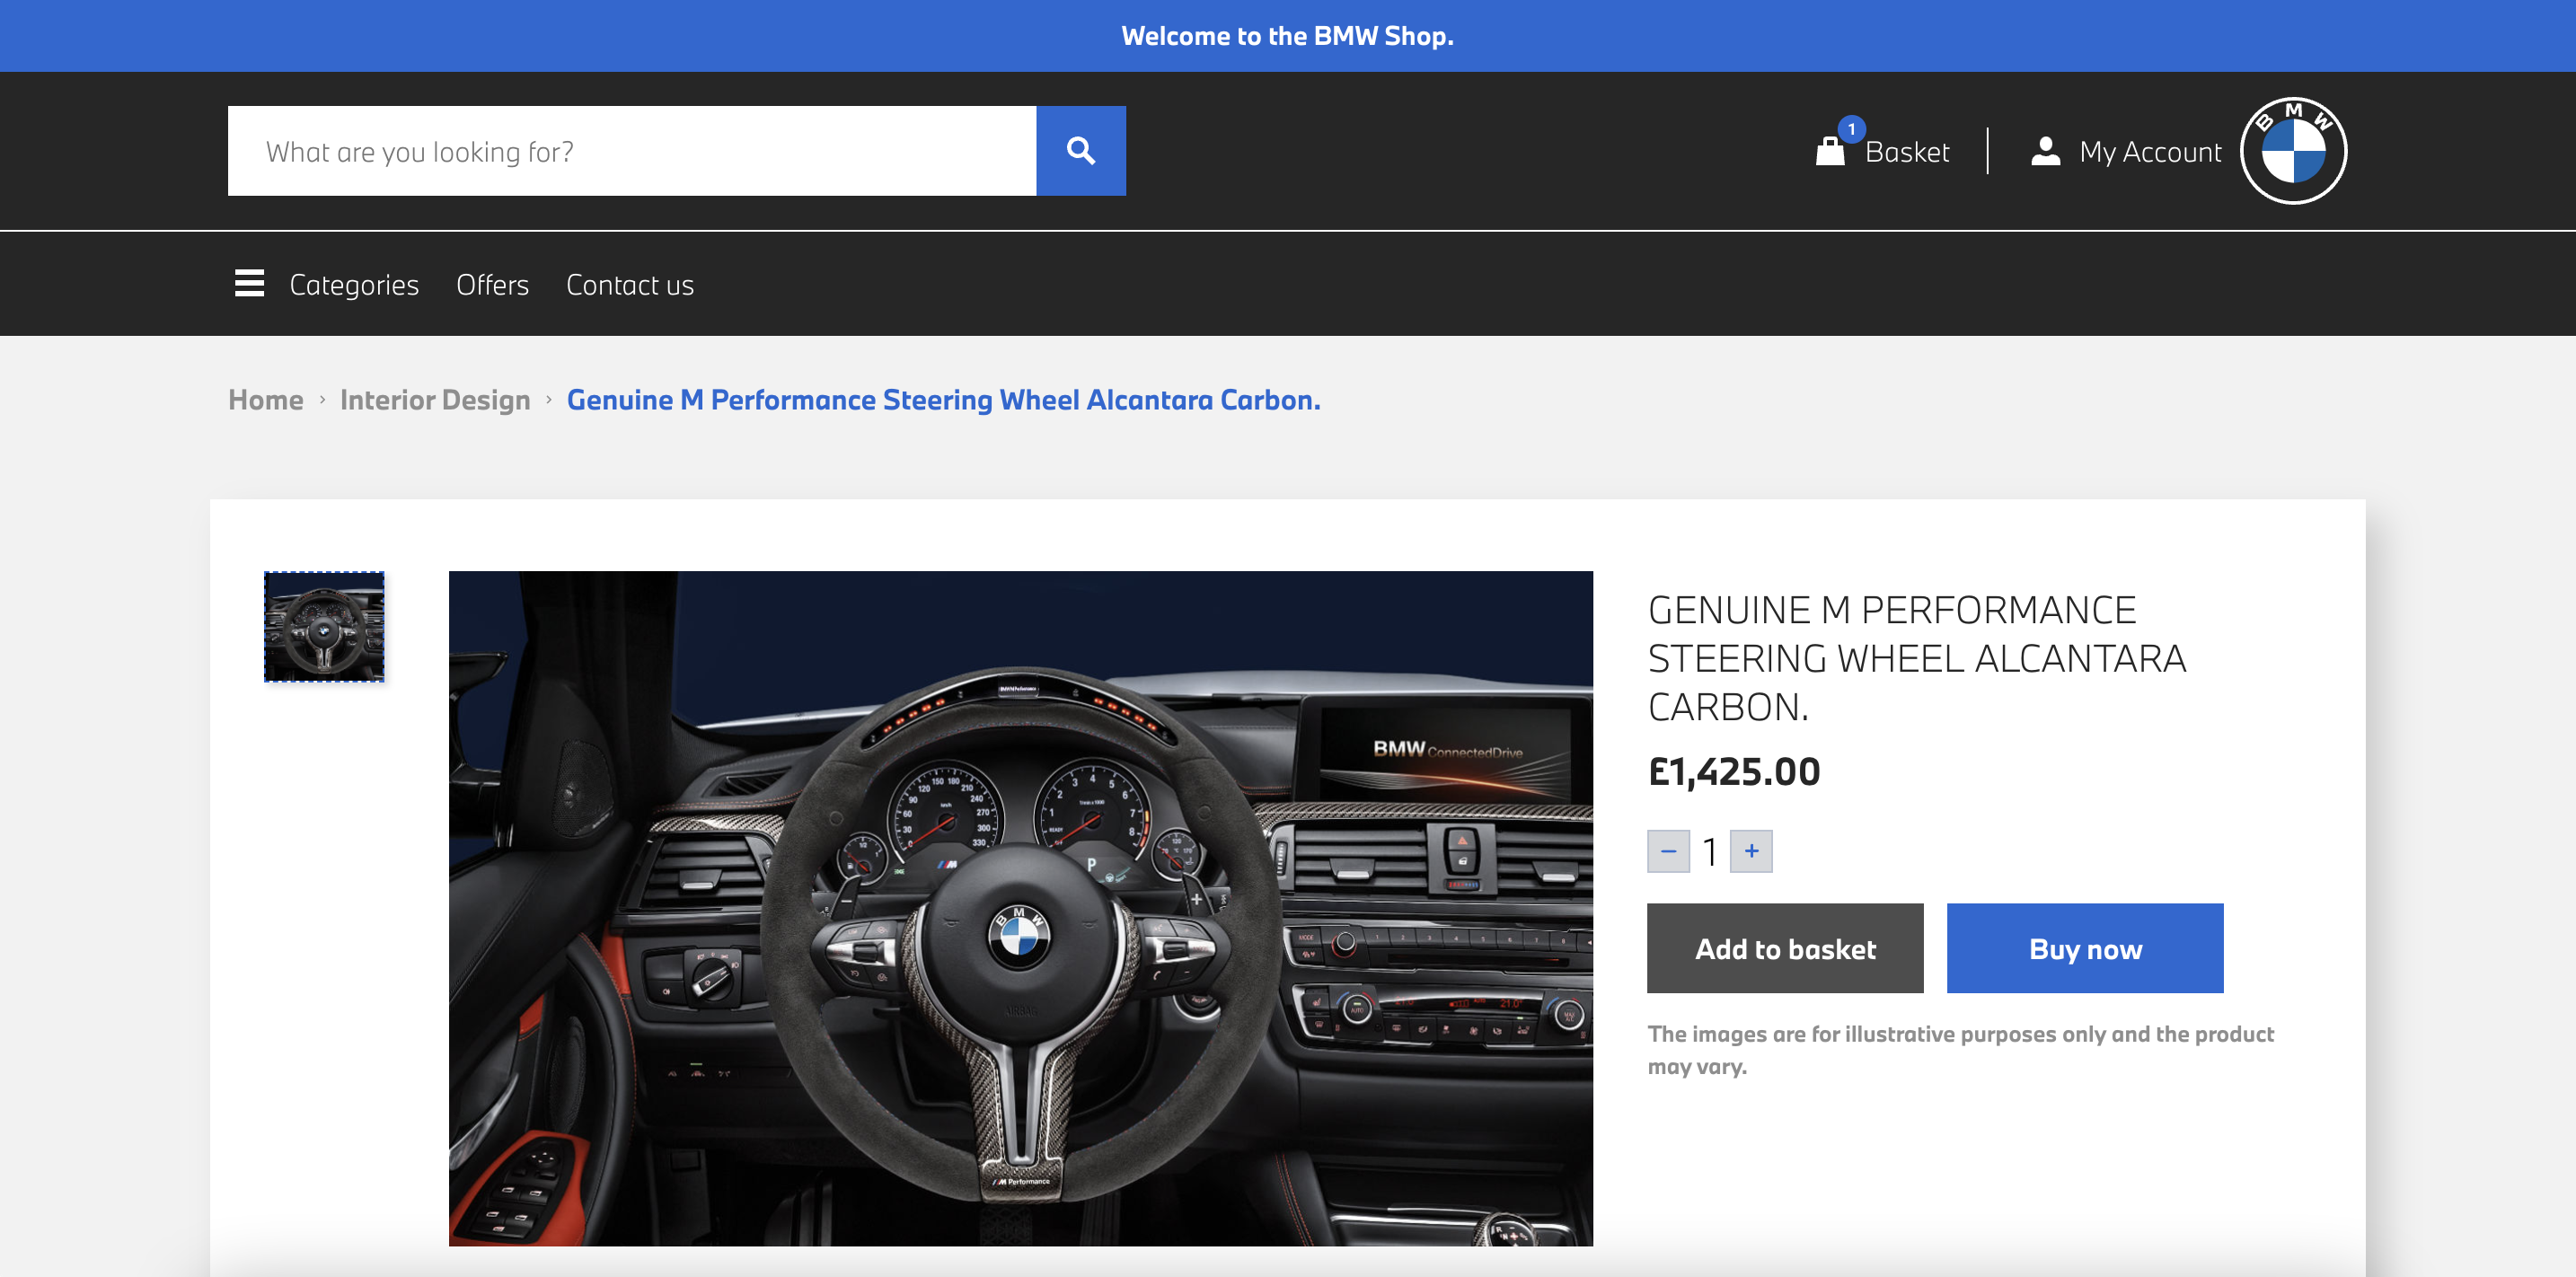The width and height of the screenshot is (2576, 1277).
Task: Click the 'Welcome to the BMW Shop.' banner
Action: (1288, 36)
